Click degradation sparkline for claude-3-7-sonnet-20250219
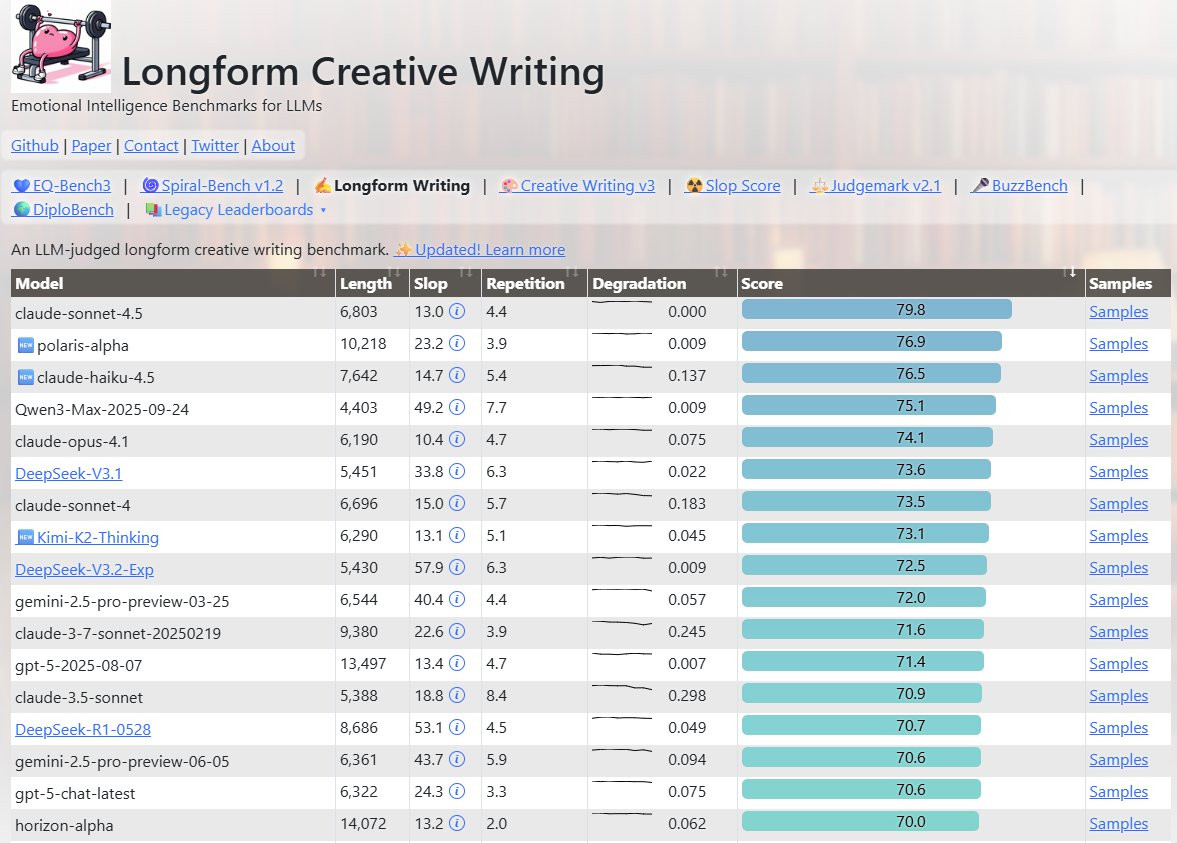Viewport: 1177px width, 843px height. tap(622, 622)
